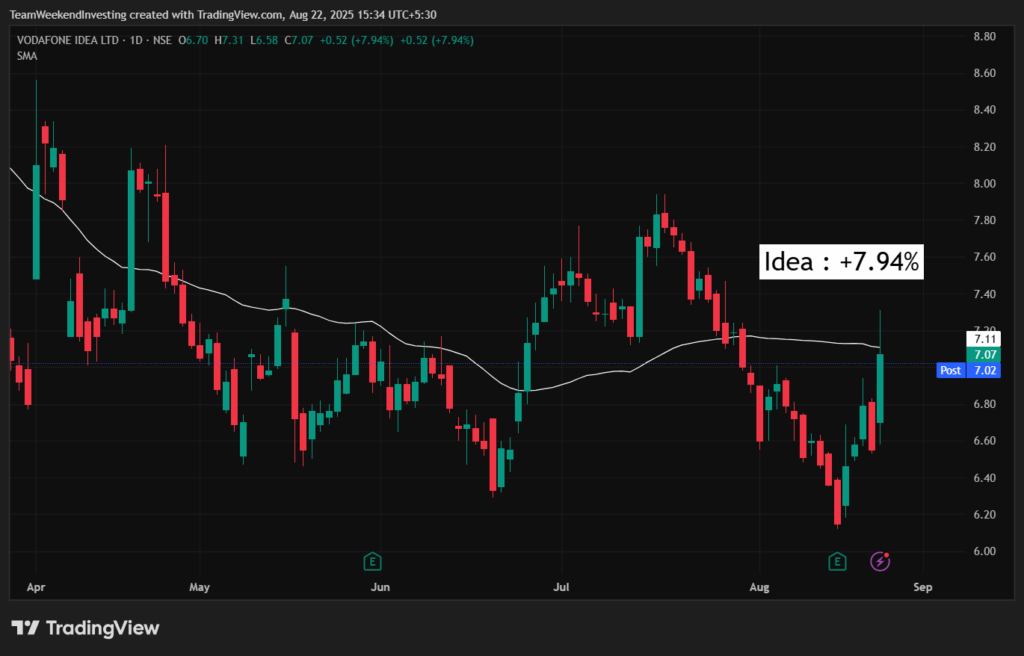Select the VODAFONE IDEA LTD symbol title
1024x656 pixels.
[x=68, y=41]
